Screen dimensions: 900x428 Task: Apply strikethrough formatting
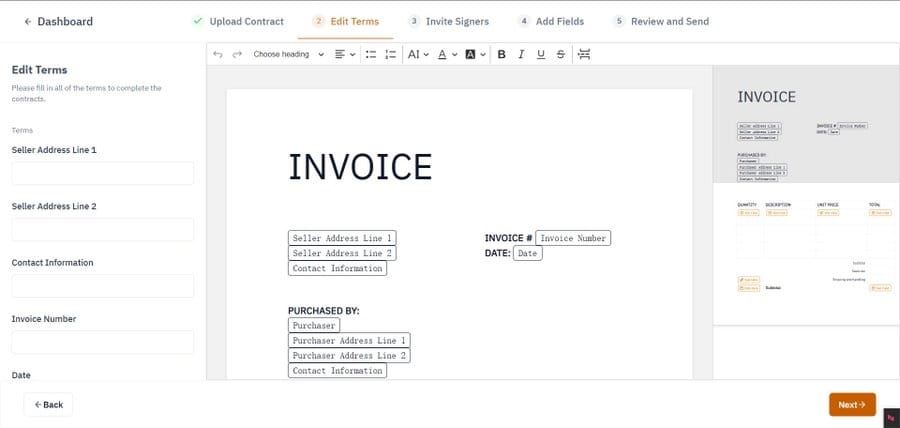click(x=561, y=54)
